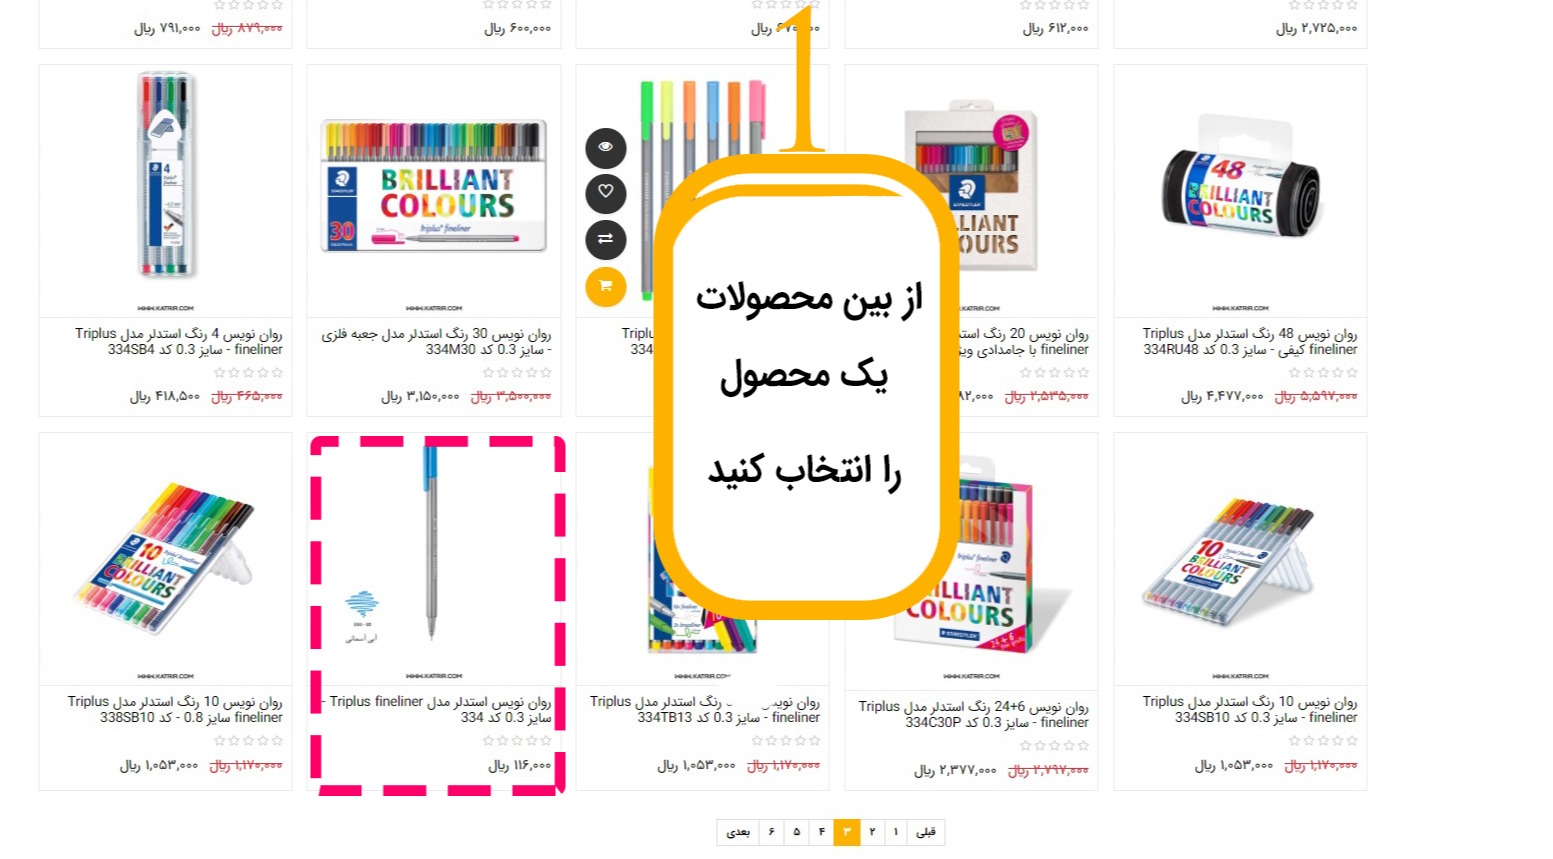
Task: Add to cart with orange cart icon
Action: [605, 286]
